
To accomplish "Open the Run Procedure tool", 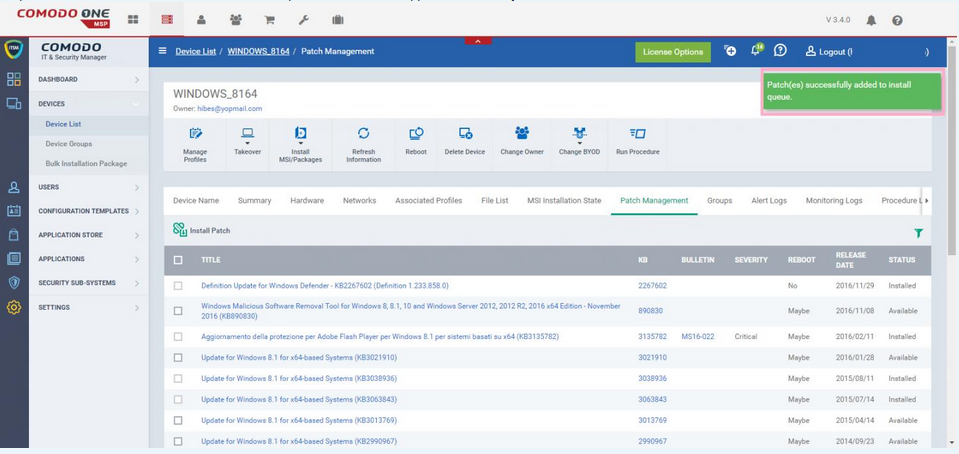I will [637, 134].
